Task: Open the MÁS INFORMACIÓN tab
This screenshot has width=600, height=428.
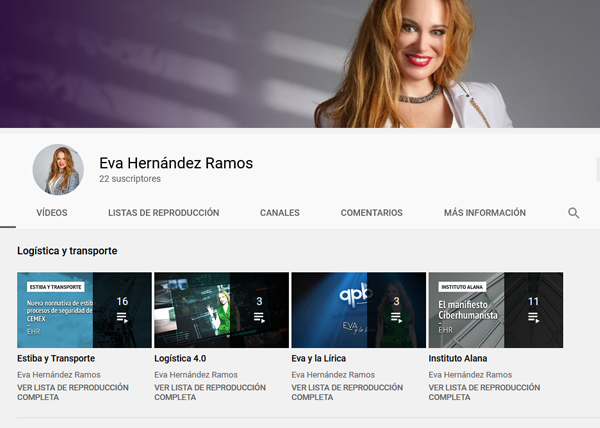Action: click(484, 213)
